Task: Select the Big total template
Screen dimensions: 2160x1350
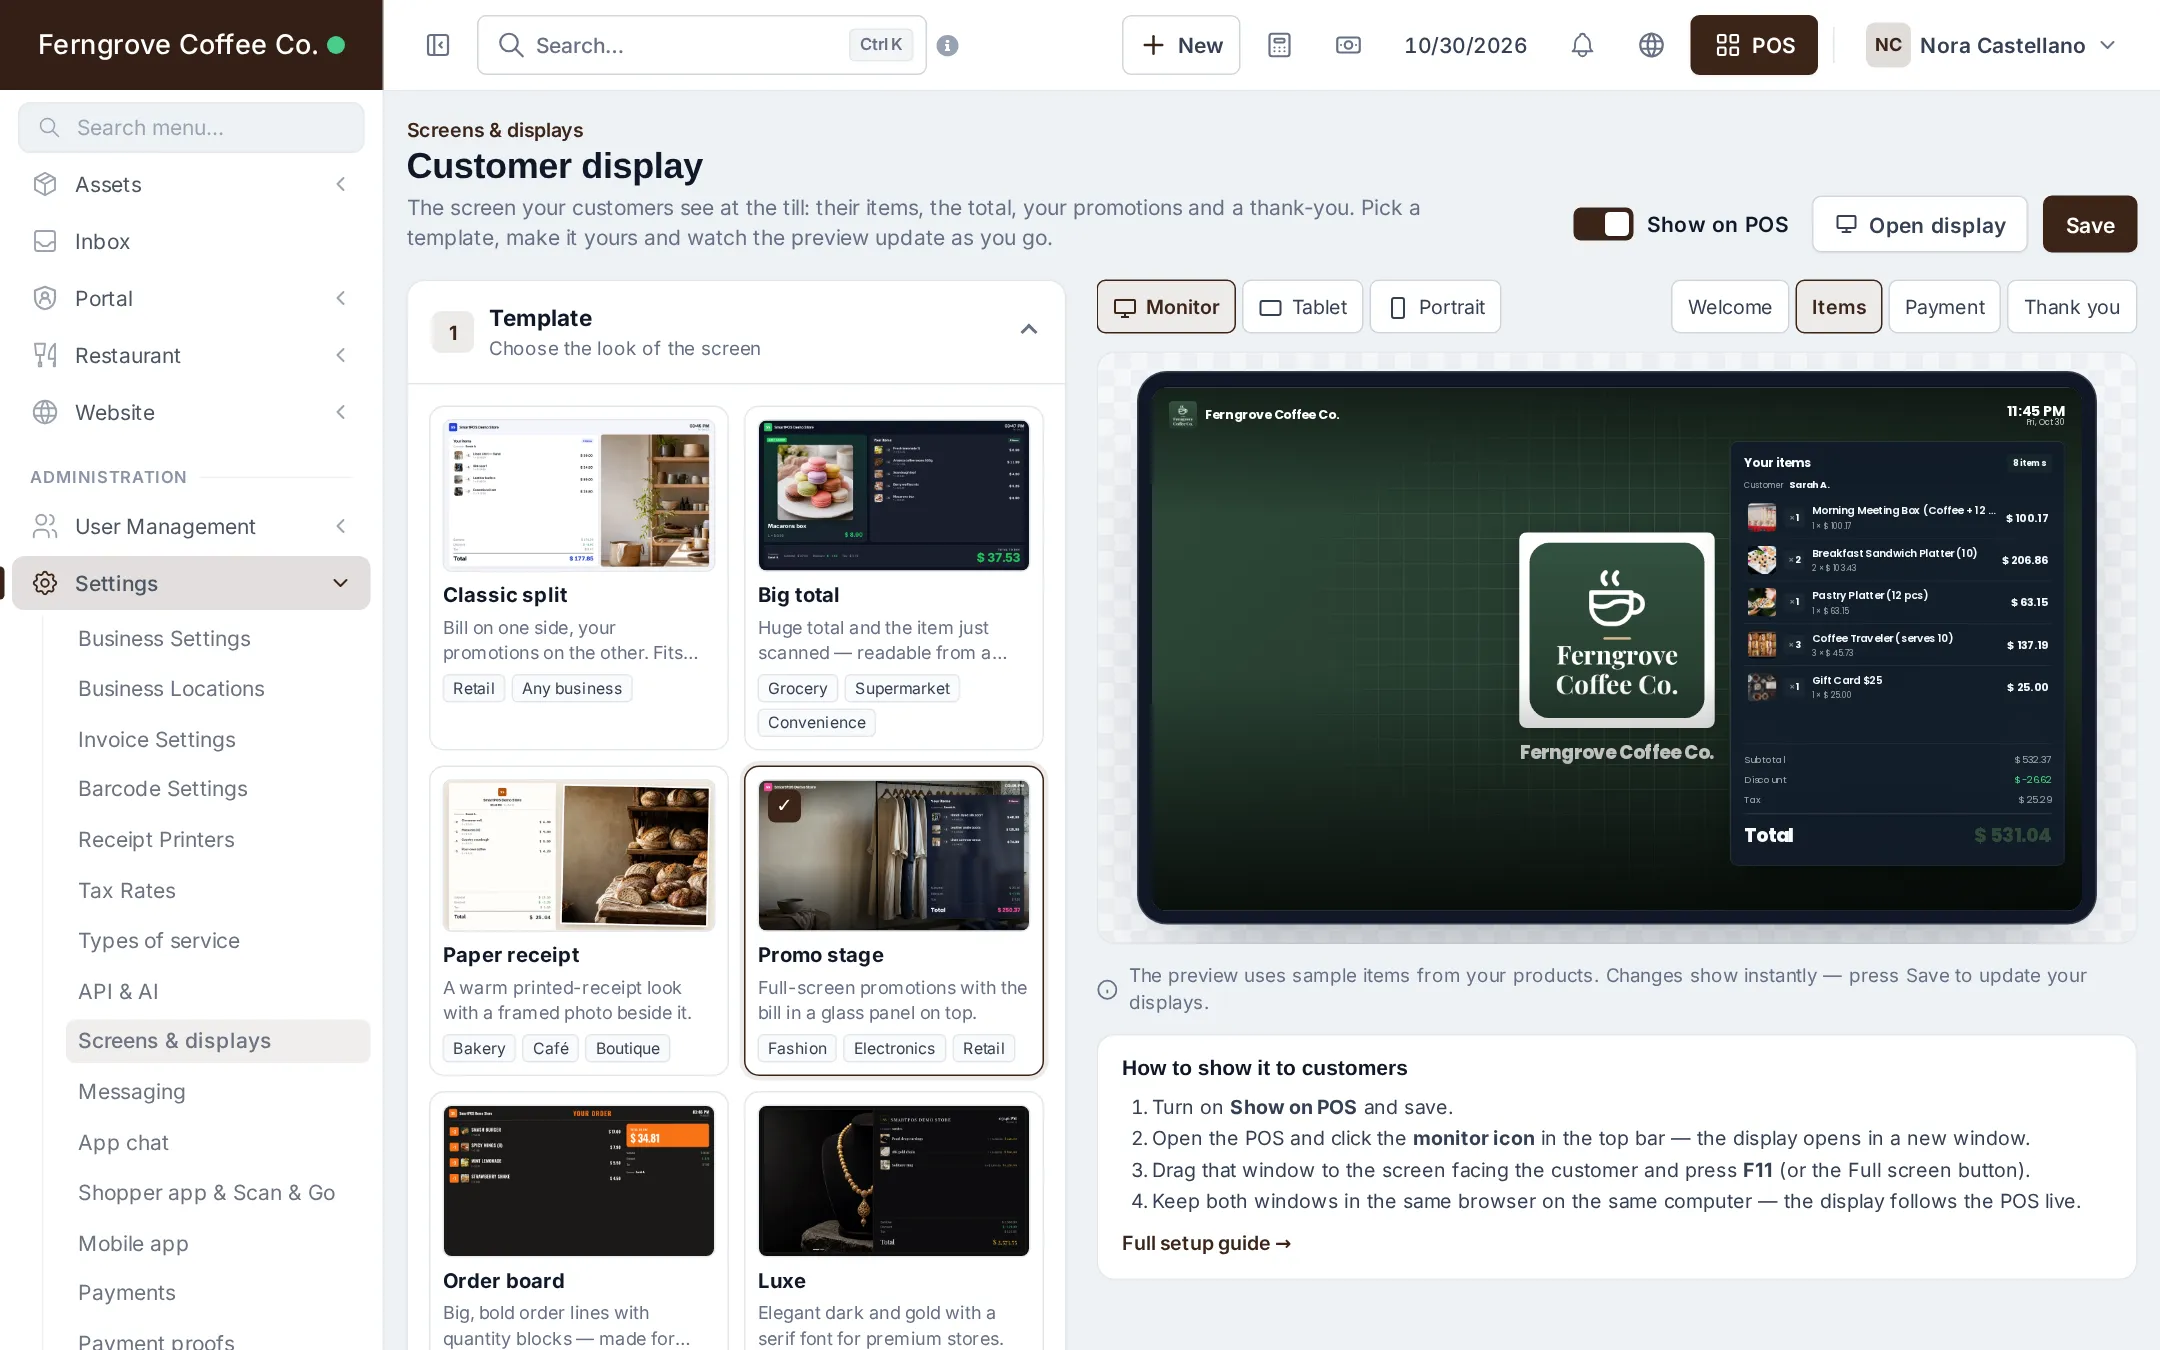Action: point(893,578)
